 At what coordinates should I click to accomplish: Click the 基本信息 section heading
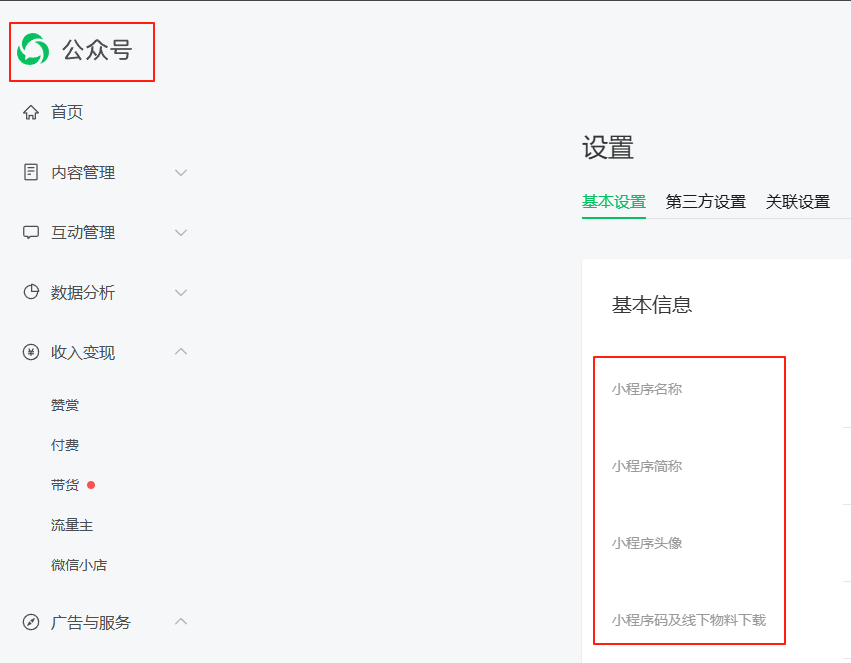coord(652,305)
